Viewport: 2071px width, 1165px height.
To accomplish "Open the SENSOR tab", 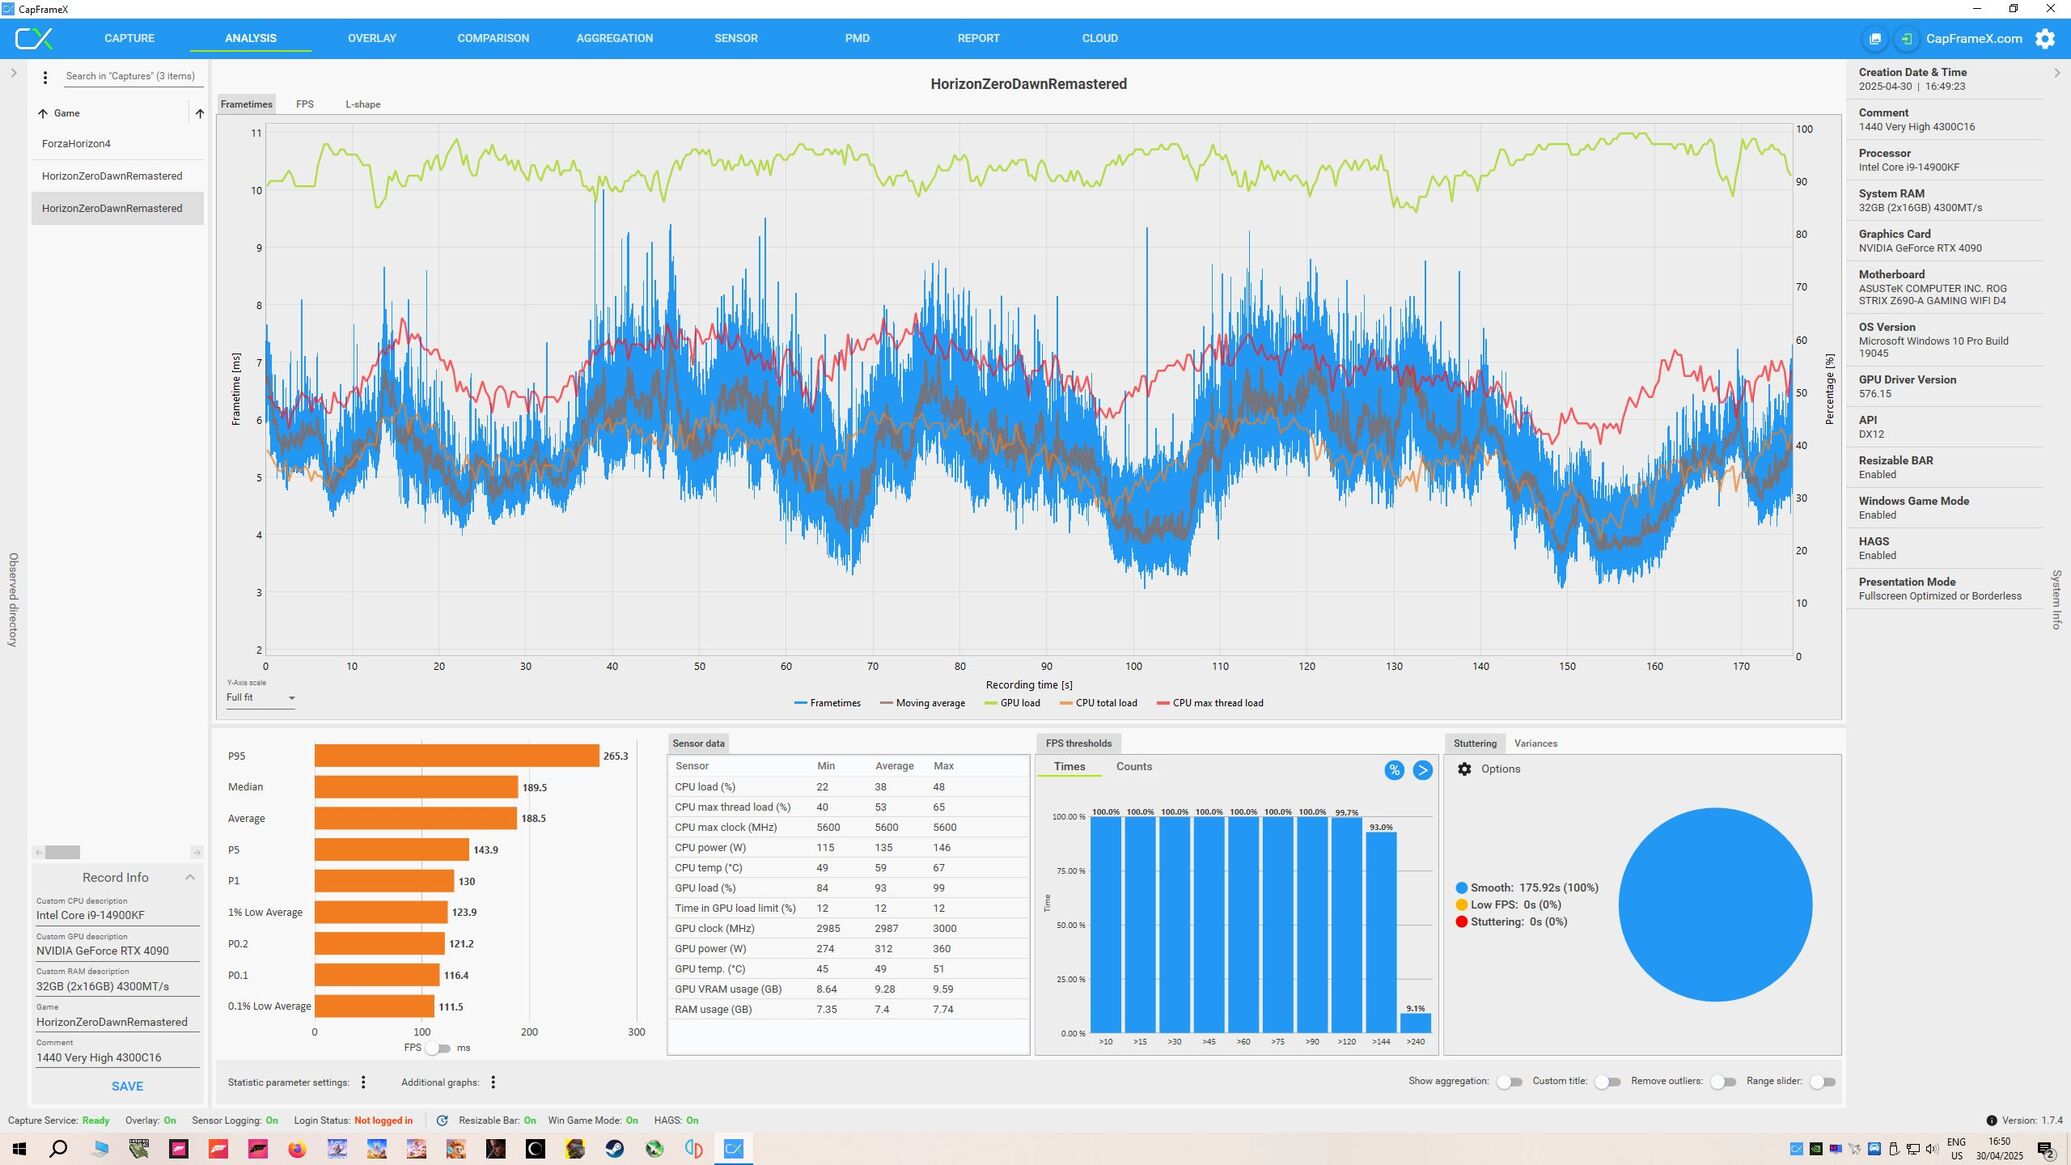I will coord(736,39).
